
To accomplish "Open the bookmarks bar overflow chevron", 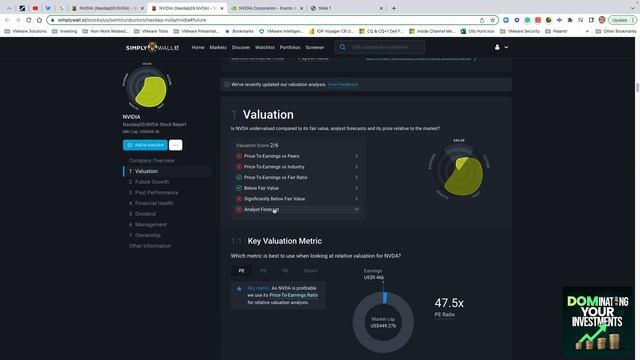I will [587, 31].
